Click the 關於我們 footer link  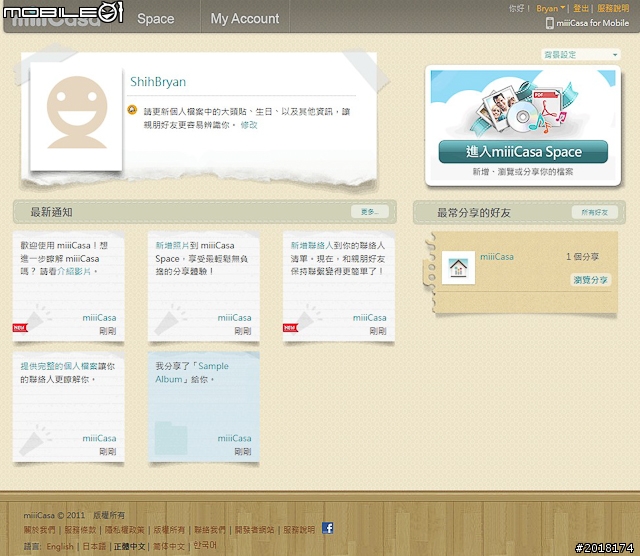coord(39,530)
